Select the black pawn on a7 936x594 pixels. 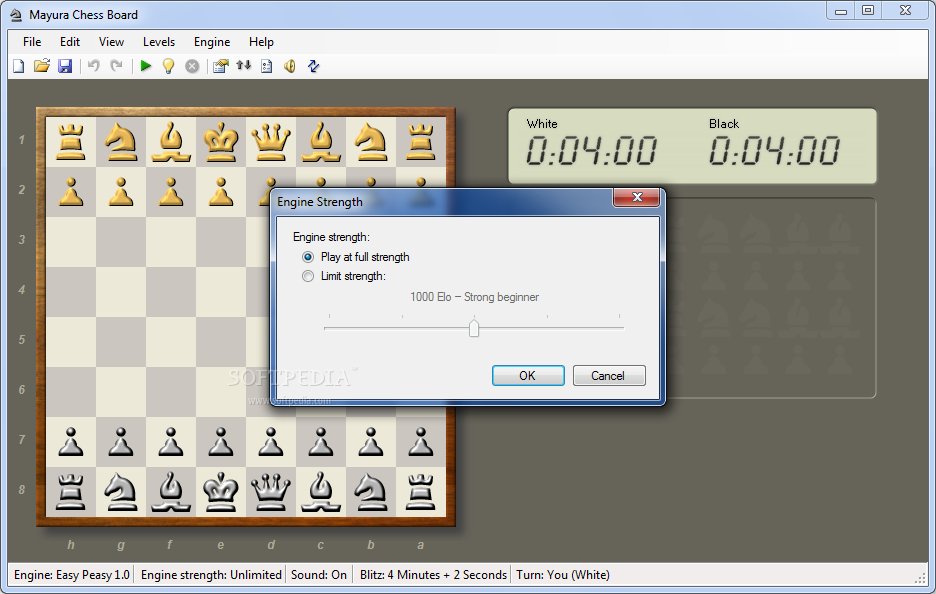click(x=420, y=442)
